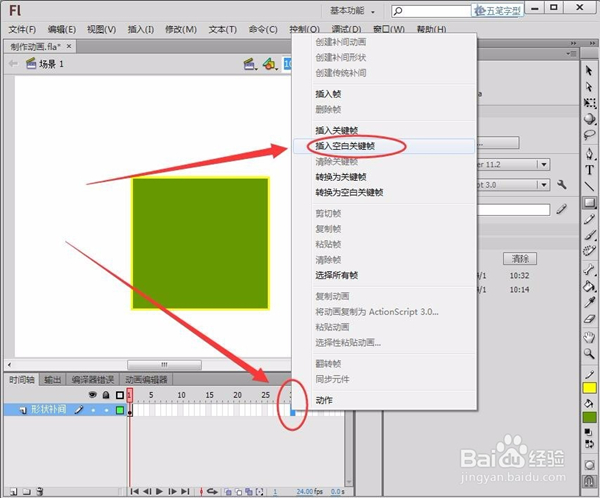The image size is (600, 498).
Task: Select the Free Transform tool
Action: 589,103
